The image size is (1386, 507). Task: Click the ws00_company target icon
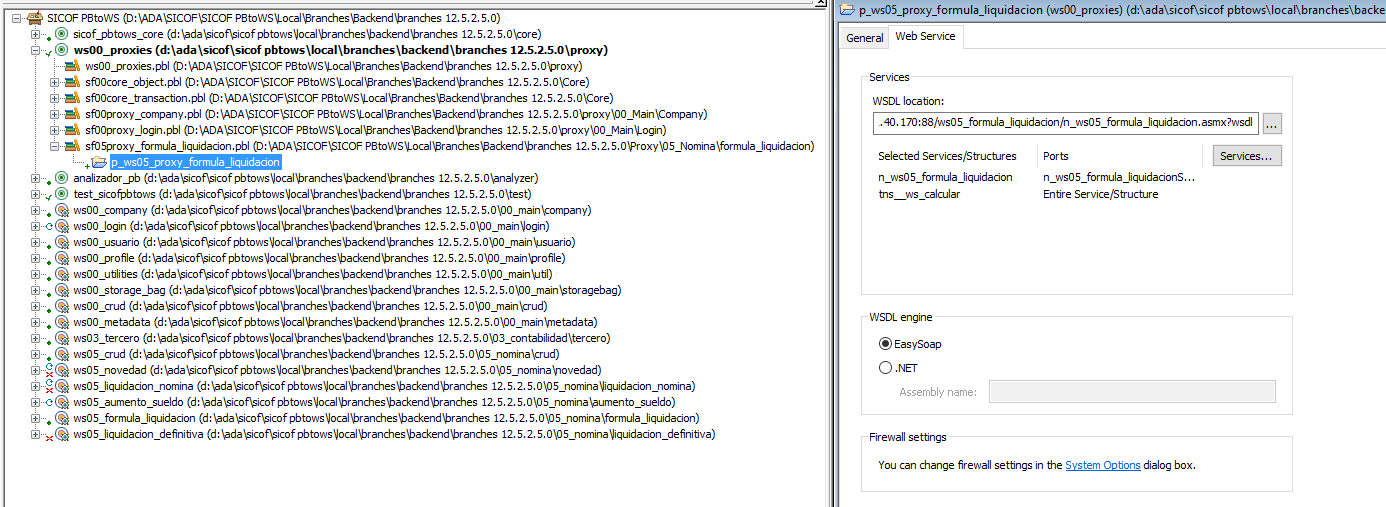(x=62, y=210)
